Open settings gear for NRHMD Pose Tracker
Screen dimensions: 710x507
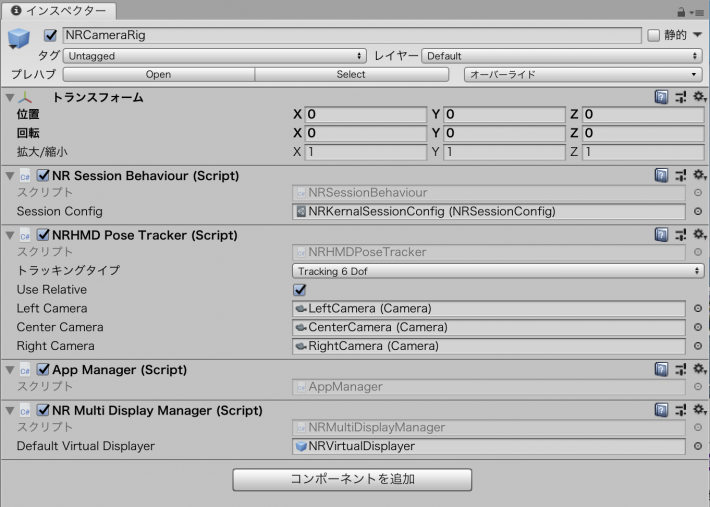coord(698,235)
